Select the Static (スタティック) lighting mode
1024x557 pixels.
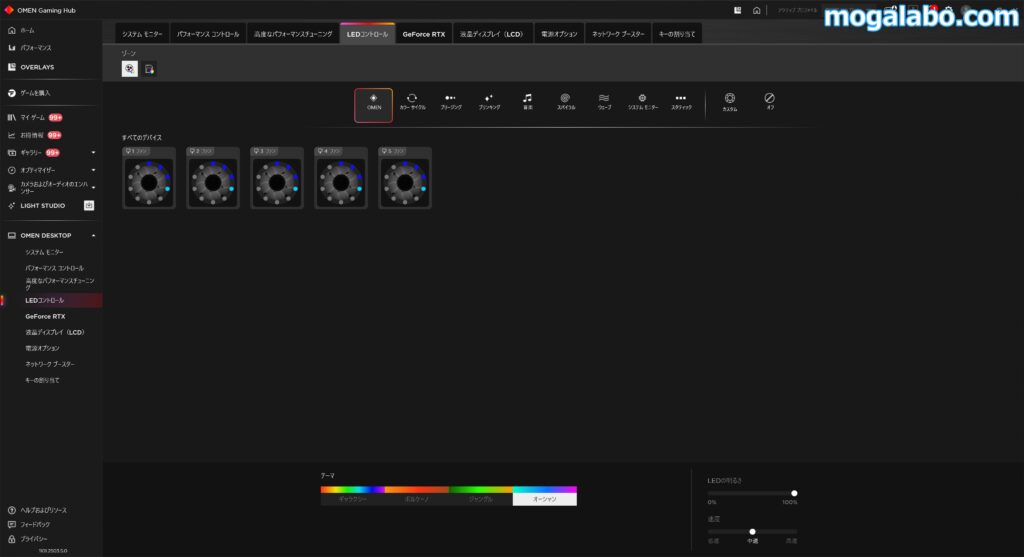[681, 102]
